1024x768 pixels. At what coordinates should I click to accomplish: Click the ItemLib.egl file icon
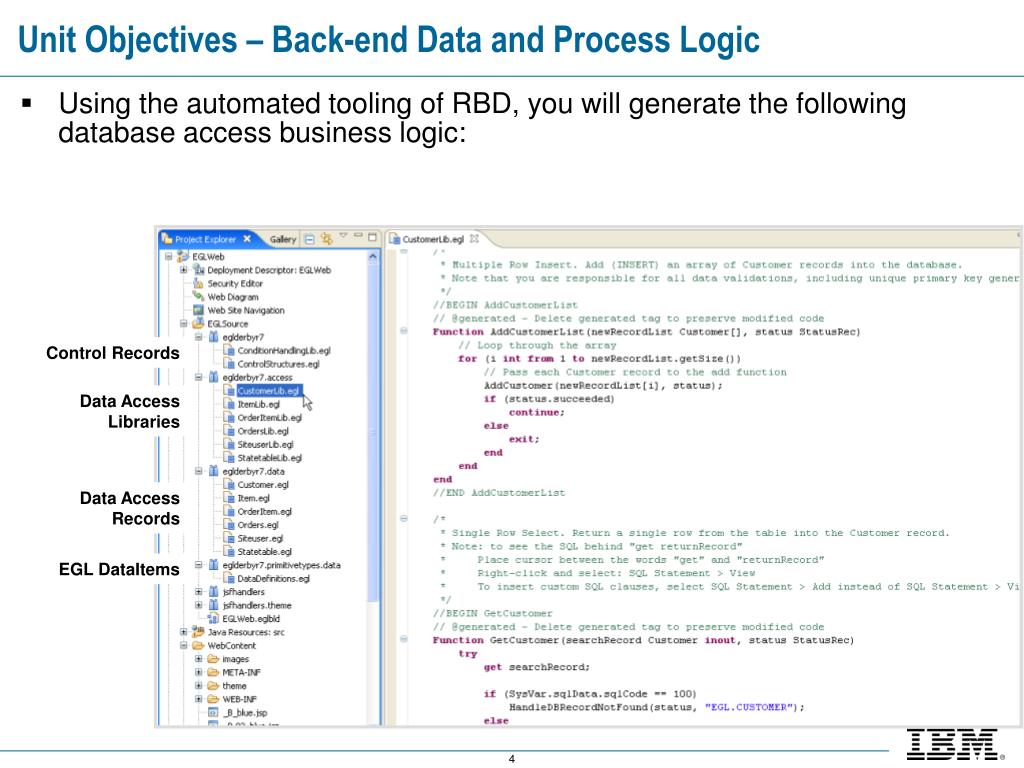tap(229, 404)
